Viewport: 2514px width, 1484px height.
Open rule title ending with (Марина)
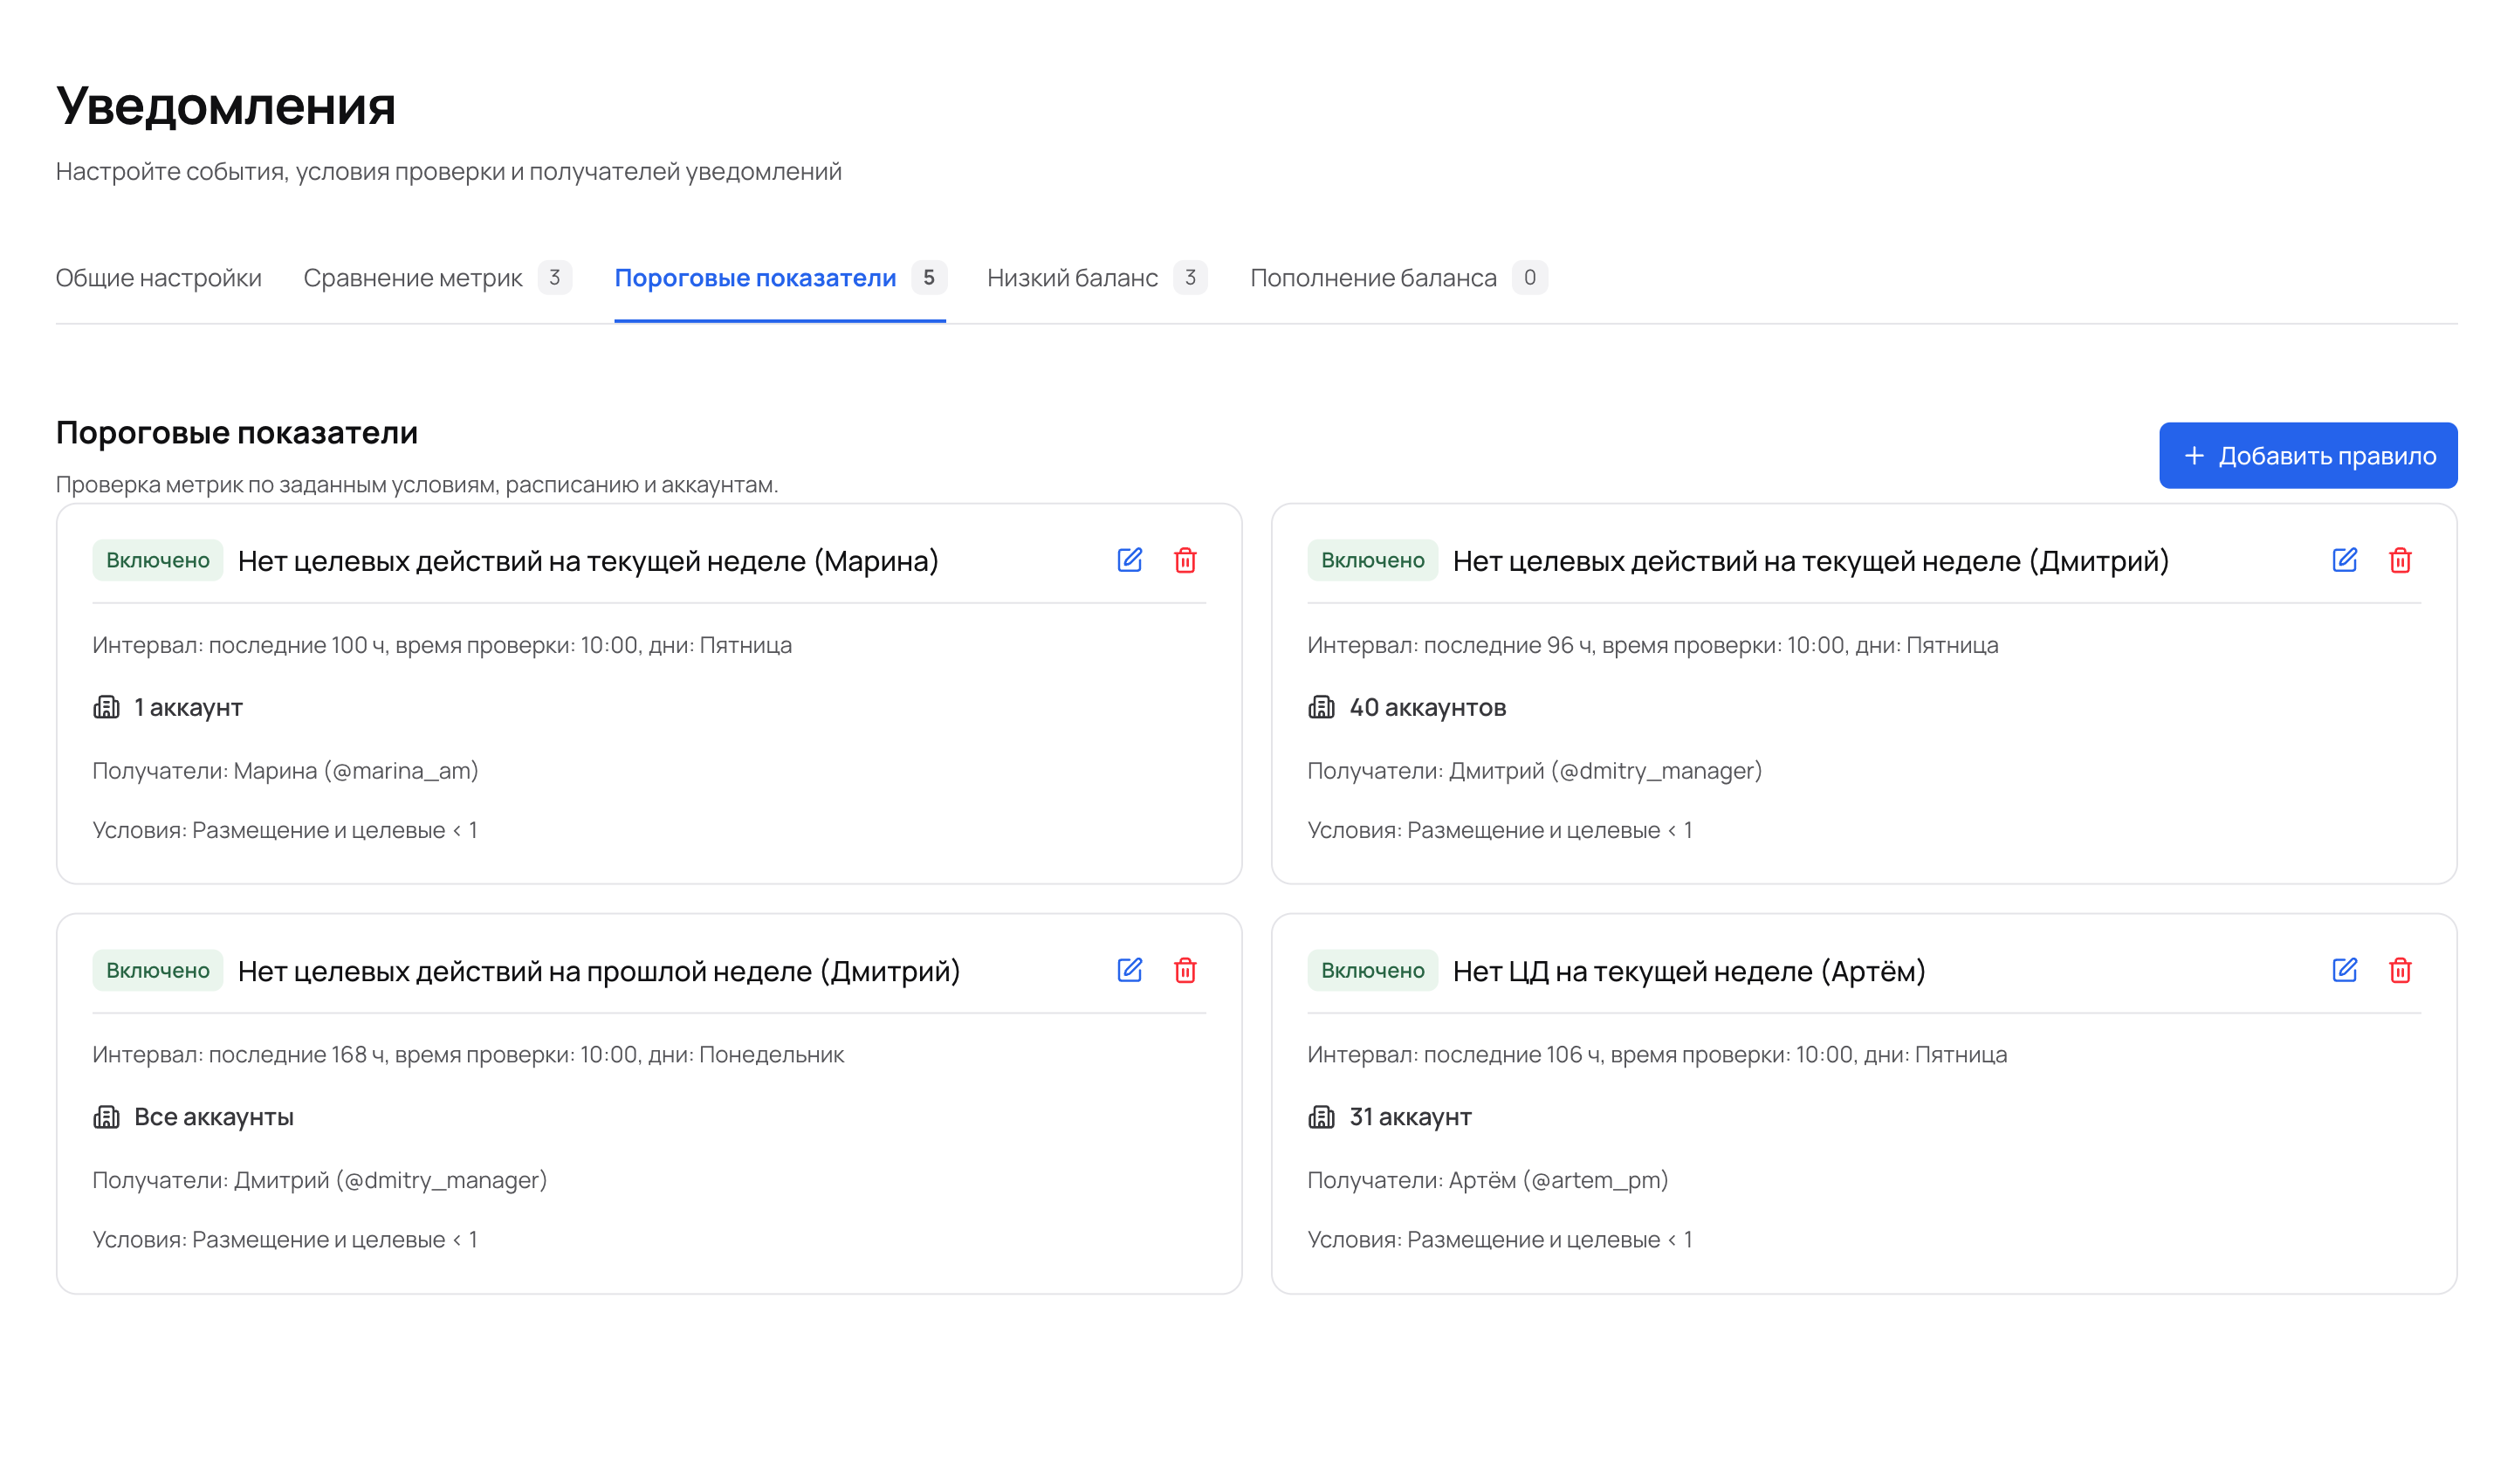point(588,561)
